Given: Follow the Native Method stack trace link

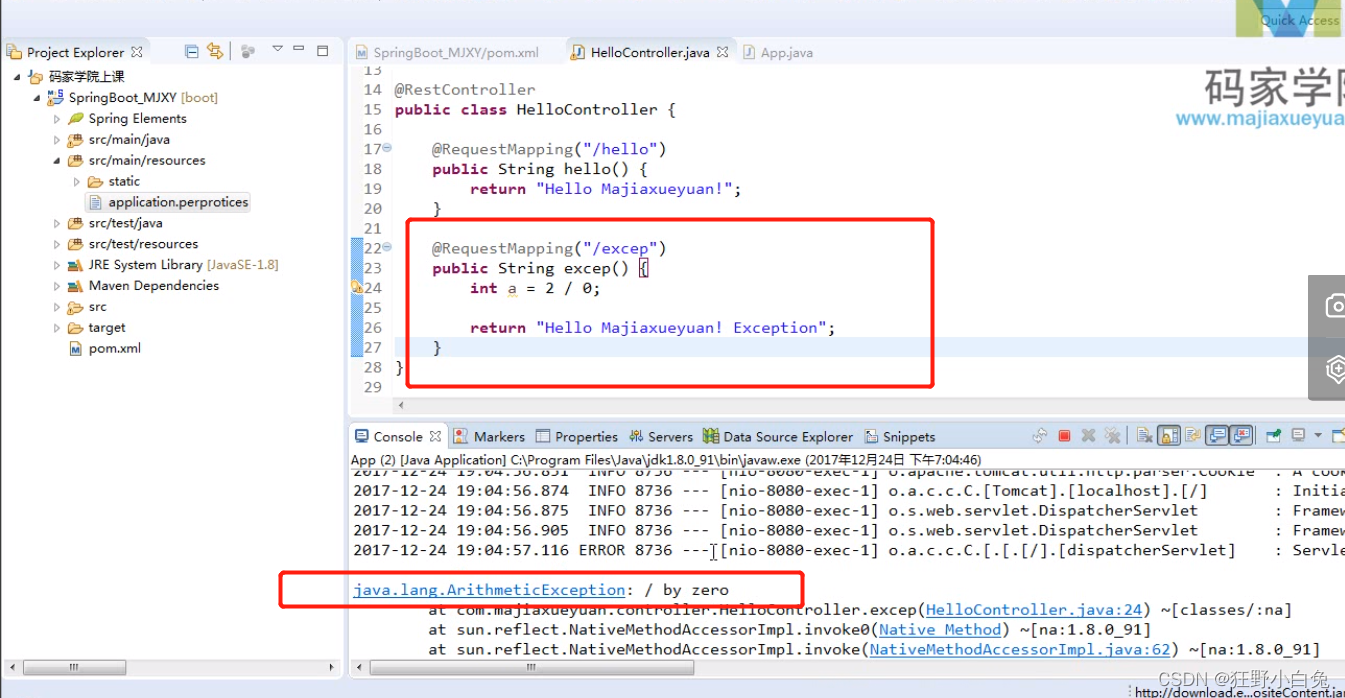Looking at the screenshot, I should (x=940, y=629).
